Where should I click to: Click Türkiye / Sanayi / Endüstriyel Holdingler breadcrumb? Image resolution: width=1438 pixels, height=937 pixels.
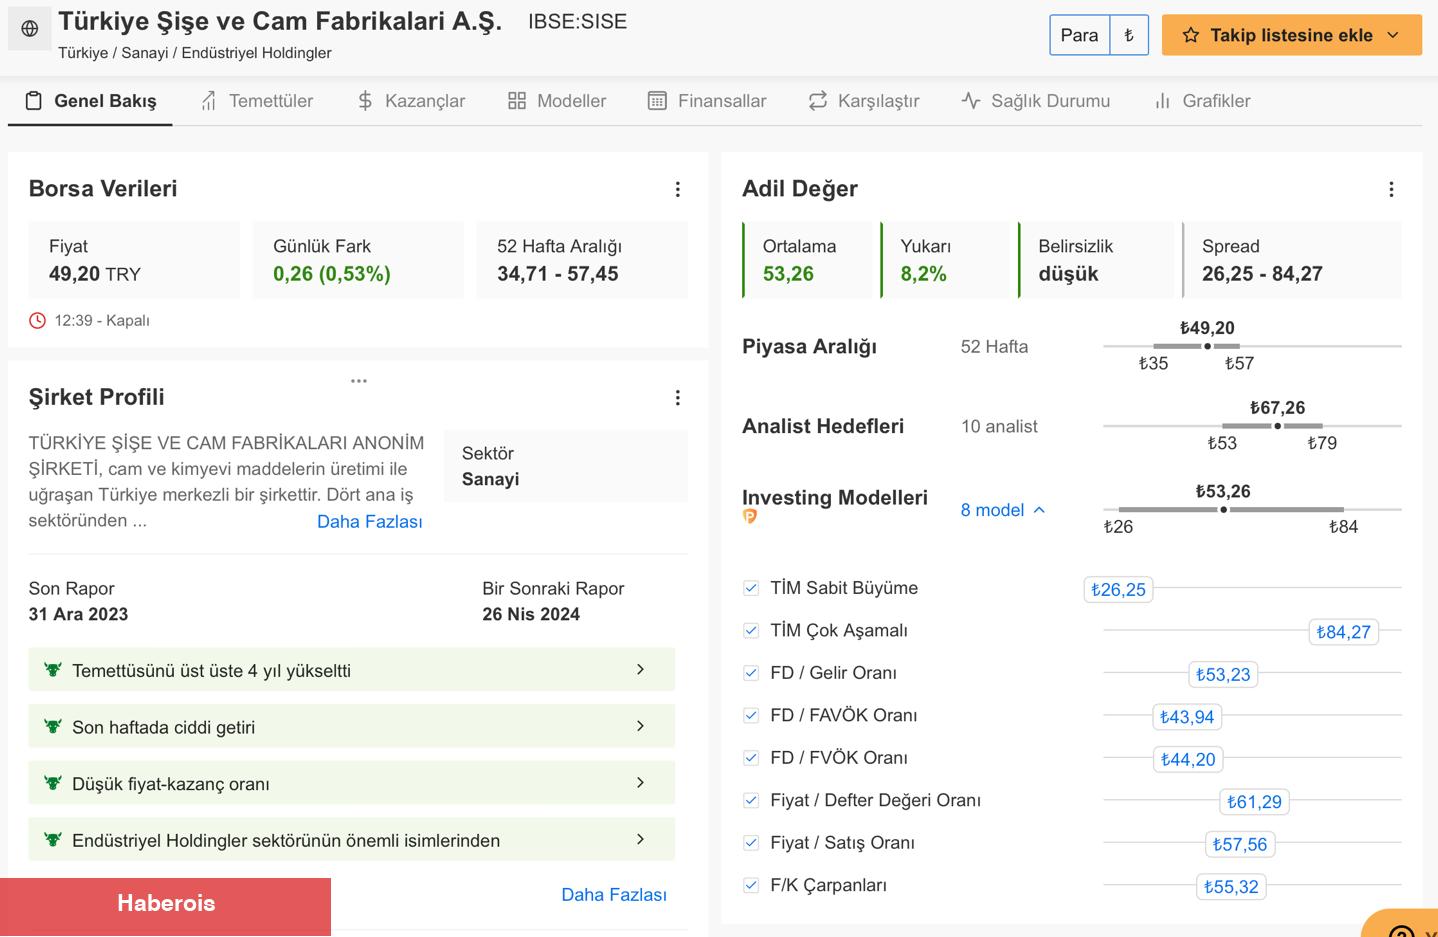click(195, 53)
